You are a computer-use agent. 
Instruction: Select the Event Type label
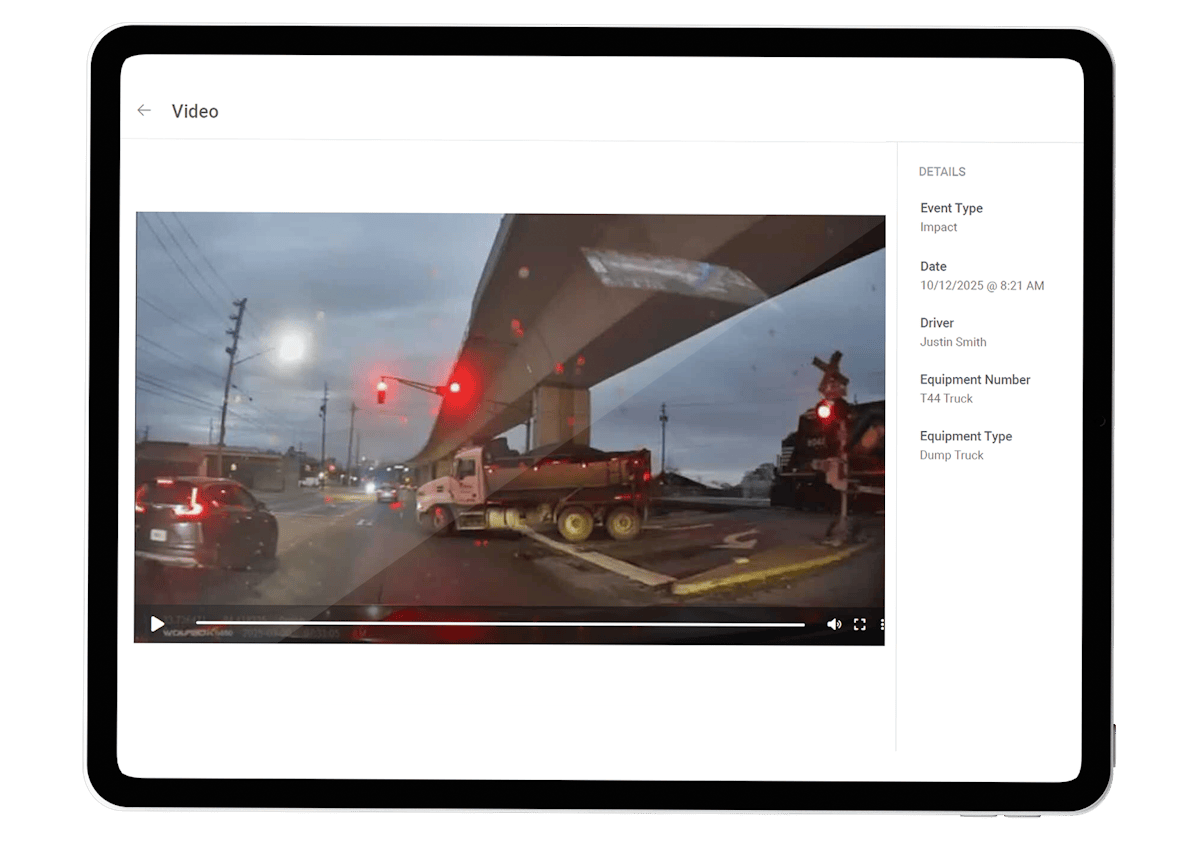tap(951, 208)
